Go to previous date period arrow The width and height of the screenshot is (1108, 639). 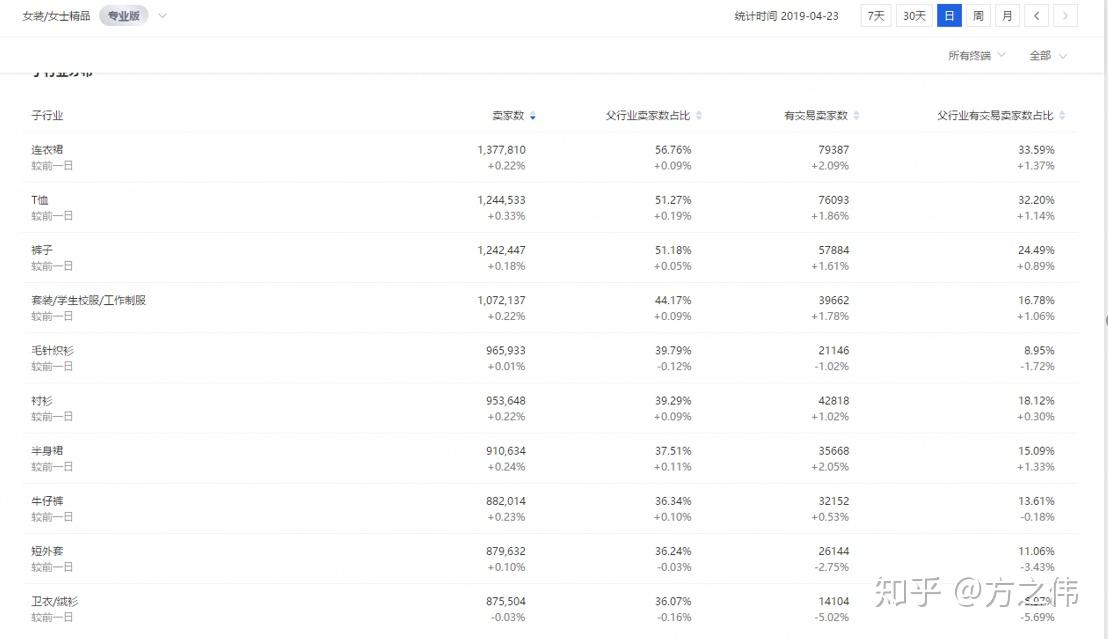pyautogui.click(x=1037, y=16)
